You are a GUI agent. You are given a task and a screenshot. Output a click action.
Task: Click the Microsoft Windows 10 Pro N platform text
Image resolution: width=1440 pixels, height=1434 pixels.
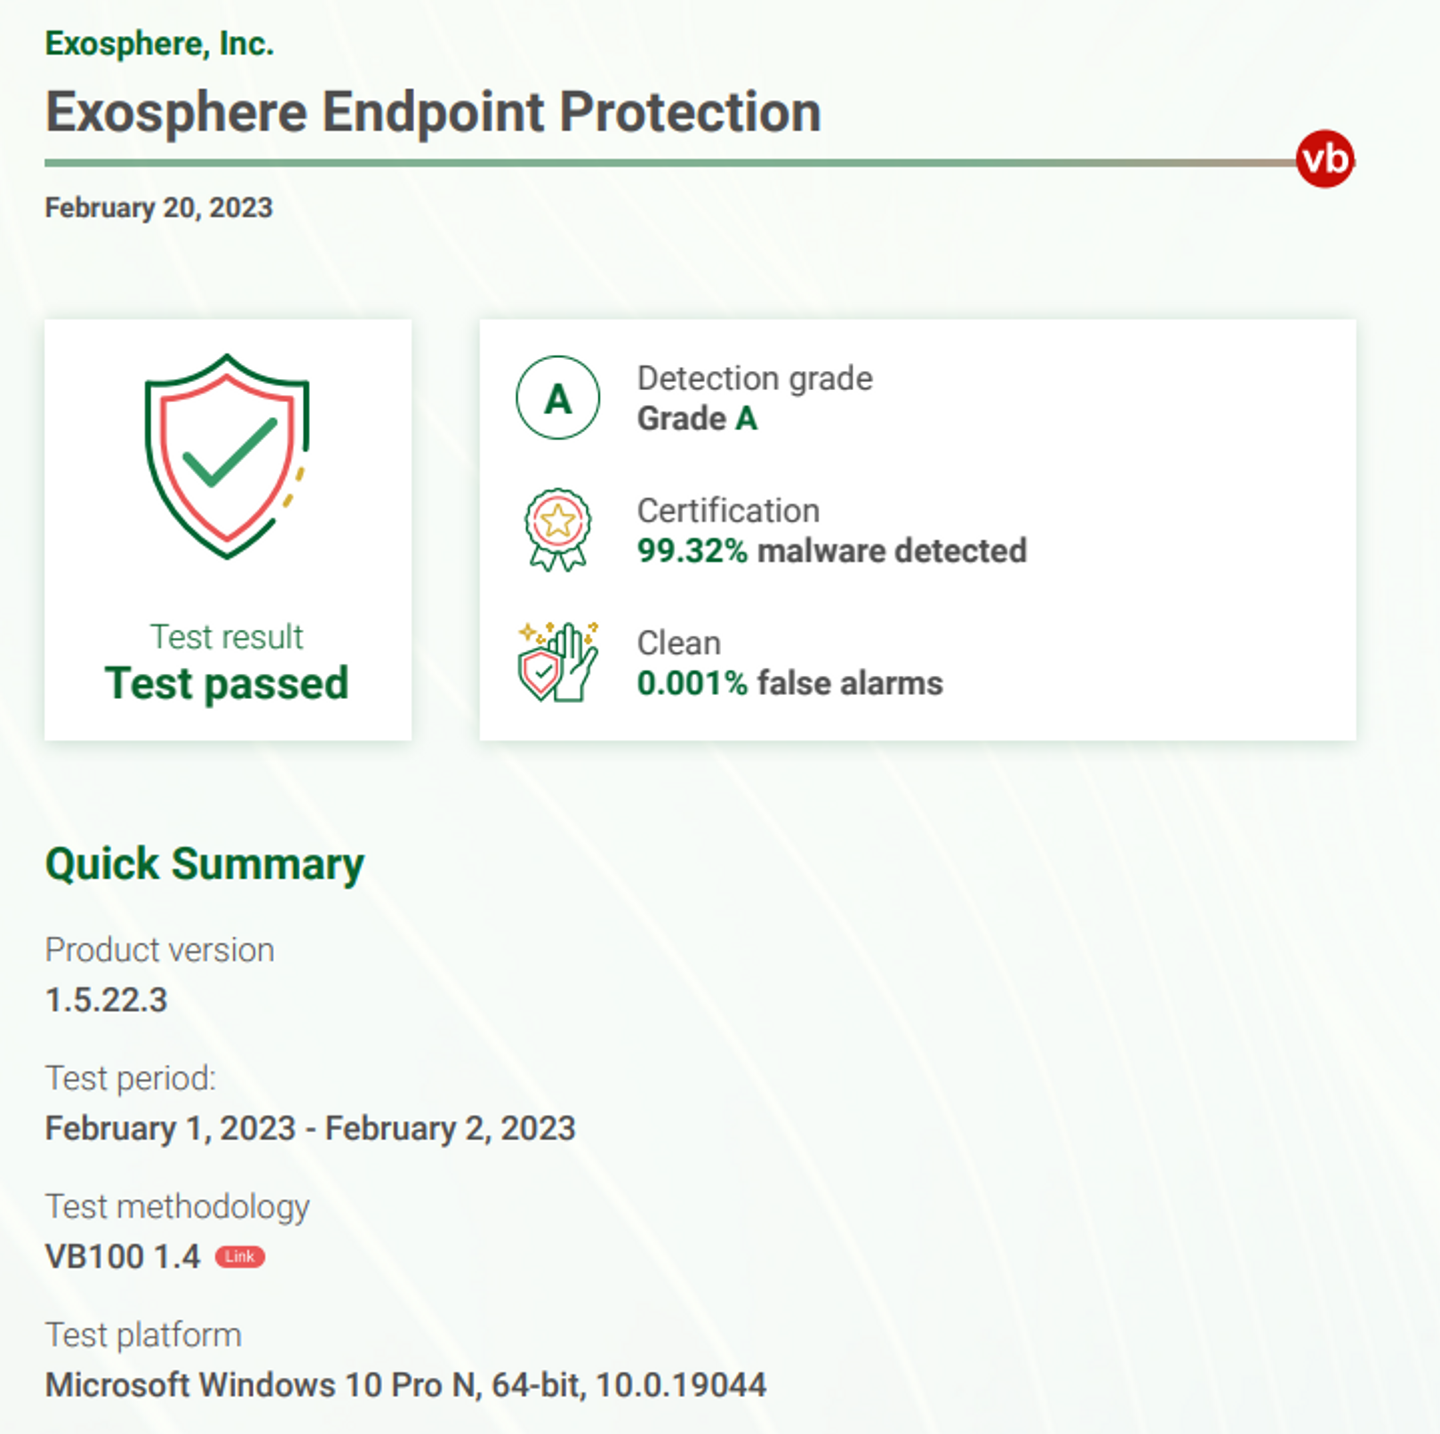pos(406,1385)
